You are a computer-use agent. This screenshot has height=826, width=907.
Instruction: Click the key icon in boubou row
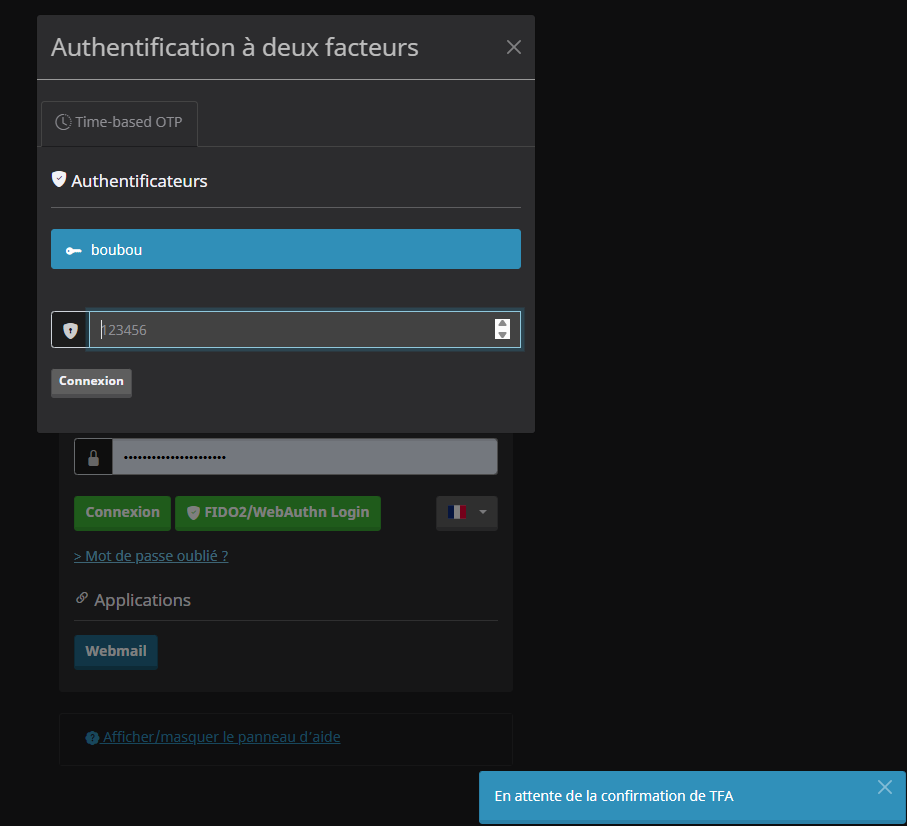click(x=74, y=250)
